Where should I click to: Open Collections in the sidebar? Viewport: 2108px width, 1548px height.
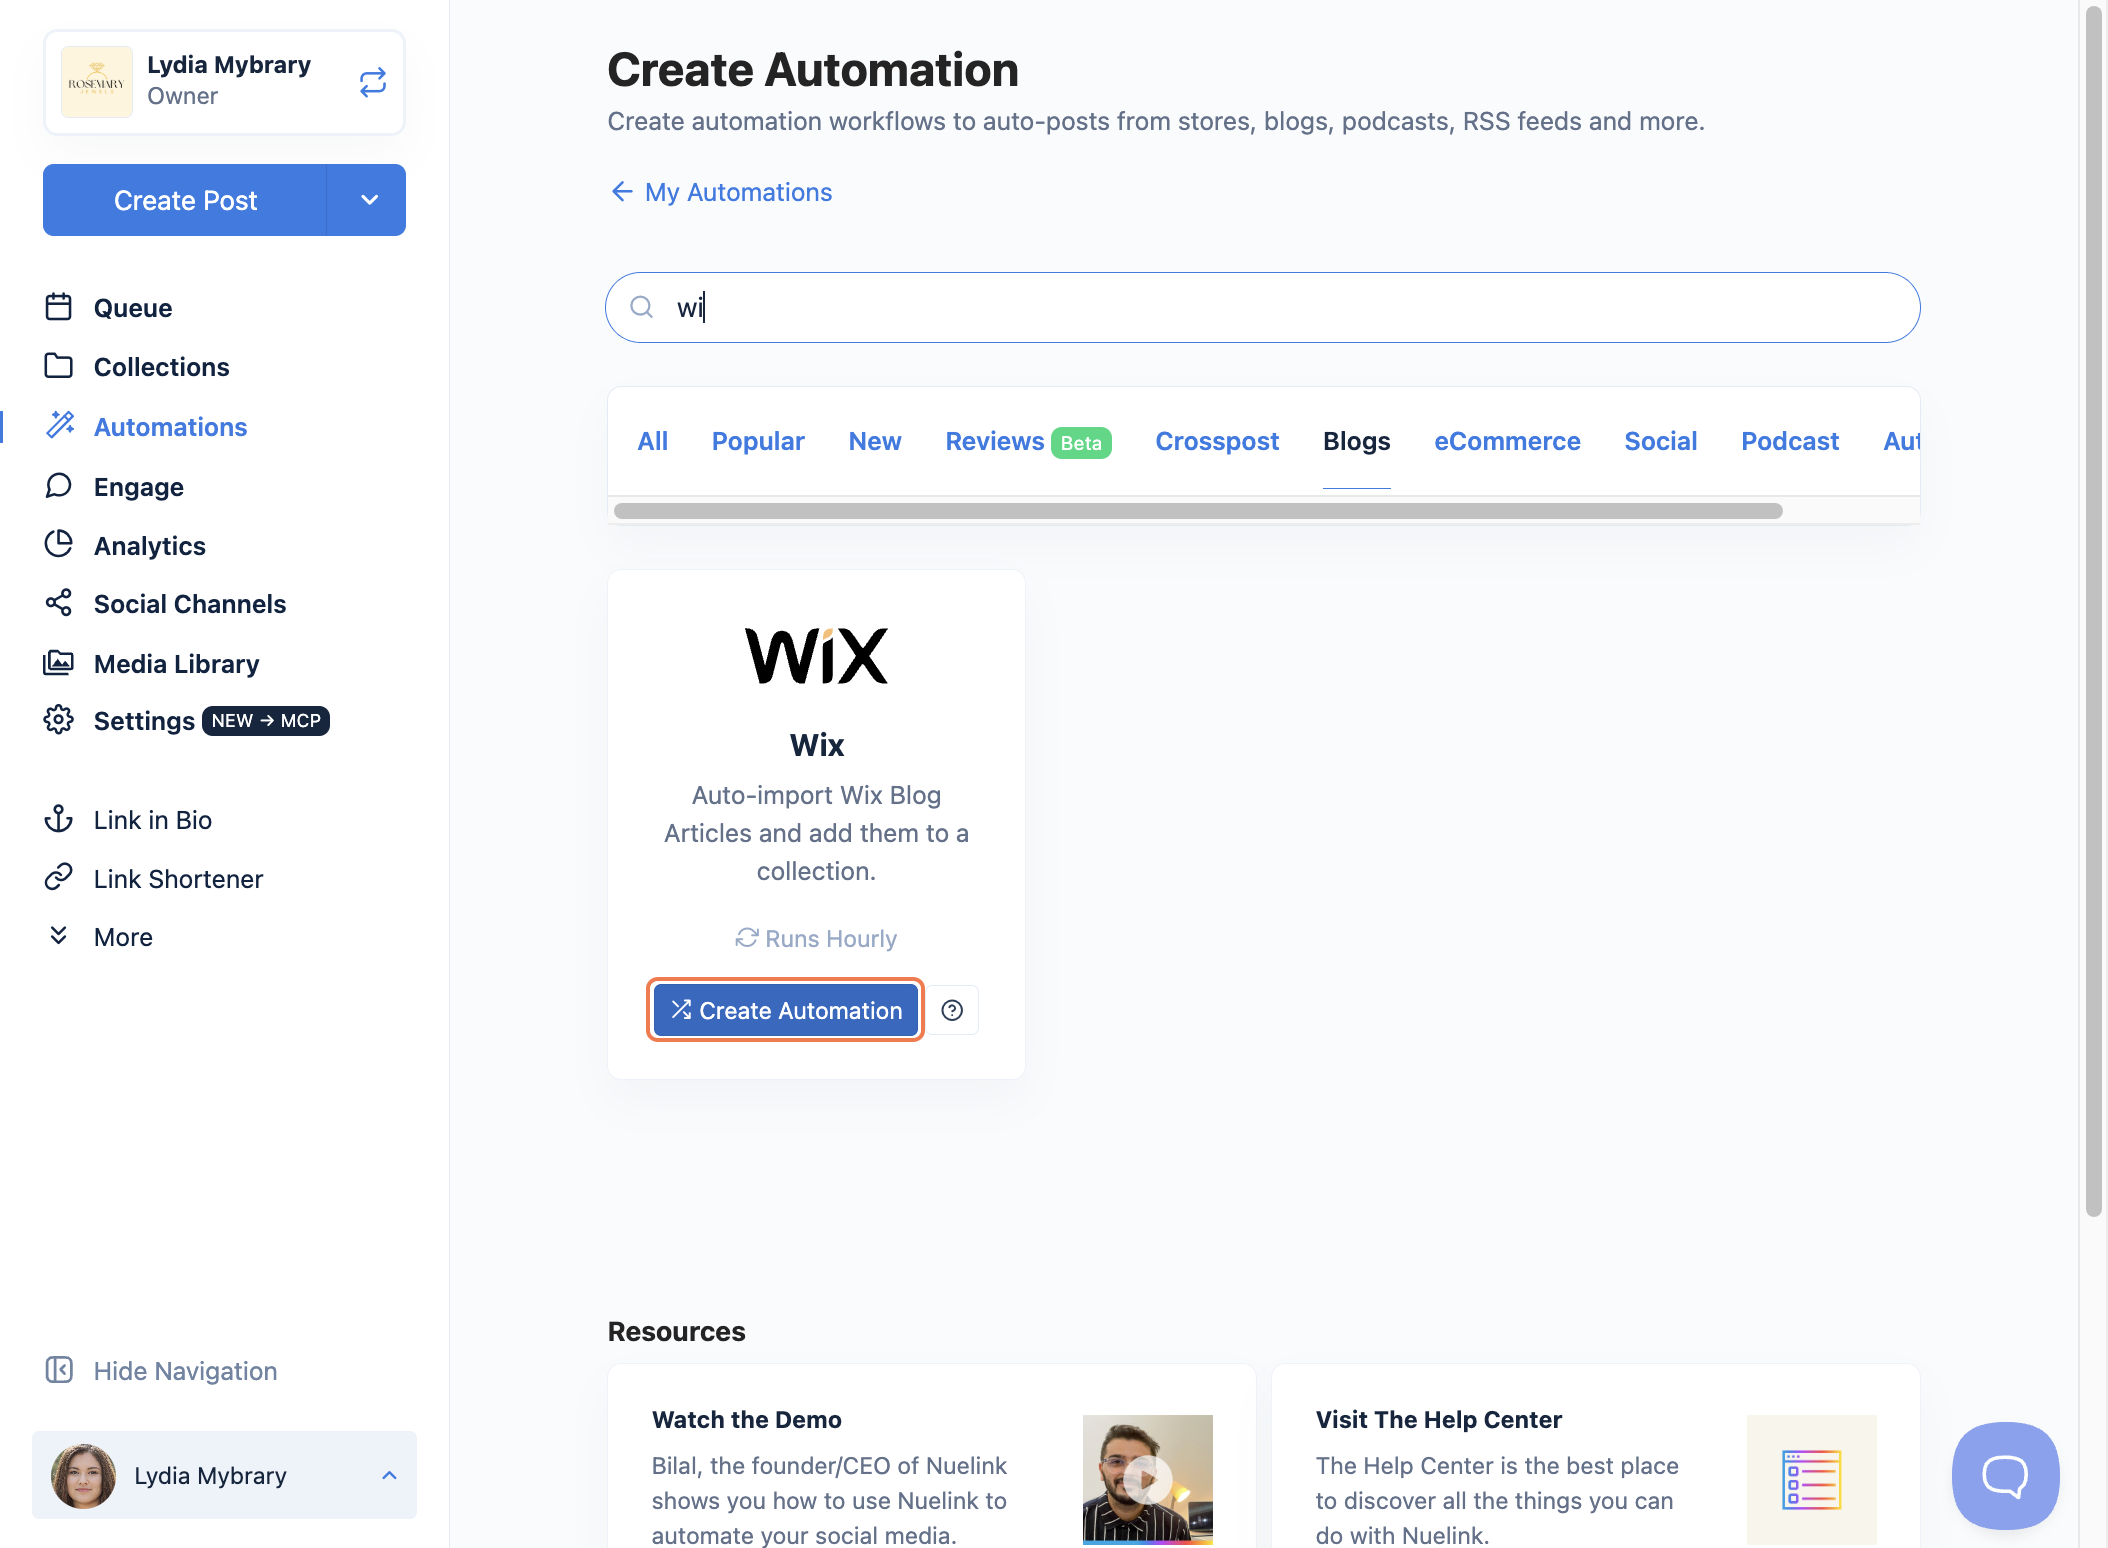[x=162, y=367]
